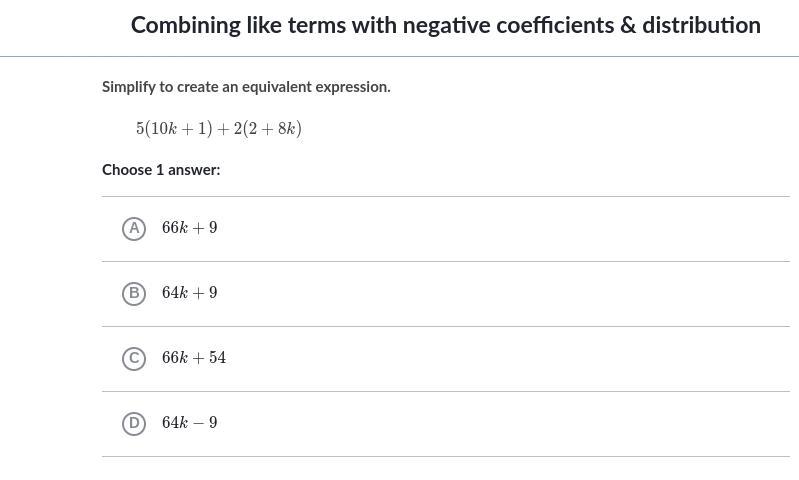799x480 pixels.
Task: Click the 2(2 + 8k) term
Action: 268,128
